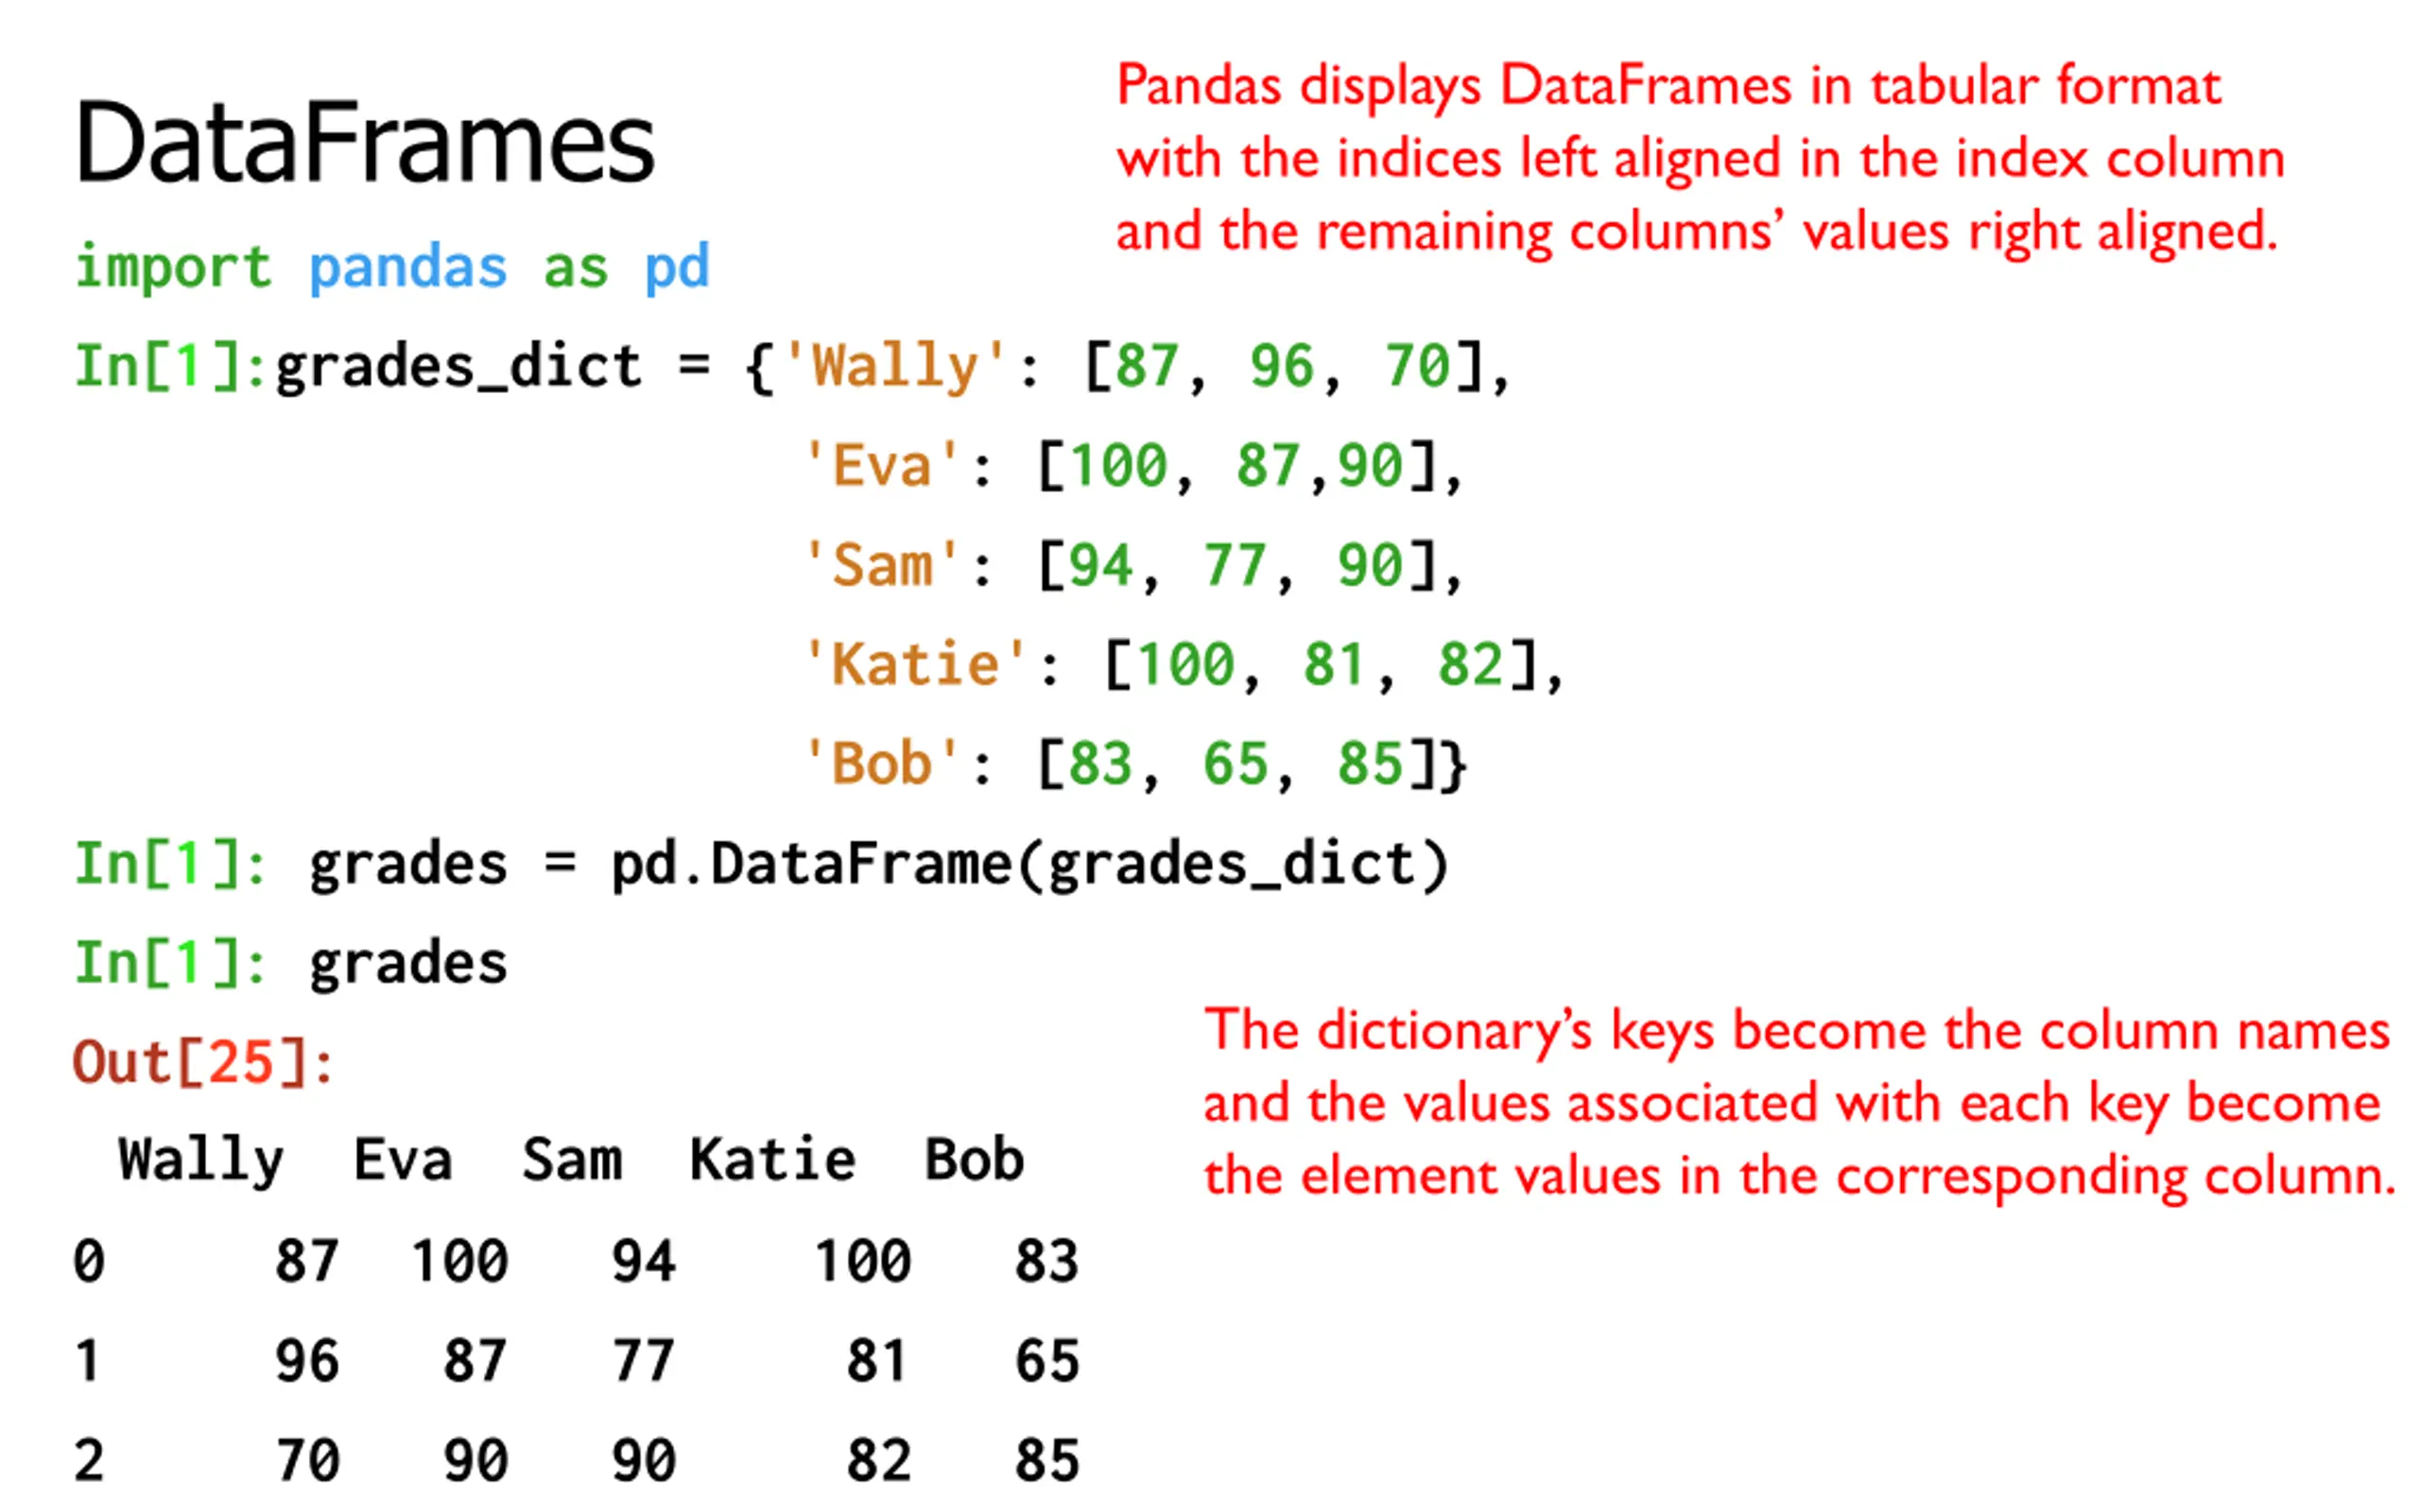Viewport: 2420px width, 1512px height.
Task: Click 'and the remaining columns' values right aligned' line
Action: [x=1697, y=233]
